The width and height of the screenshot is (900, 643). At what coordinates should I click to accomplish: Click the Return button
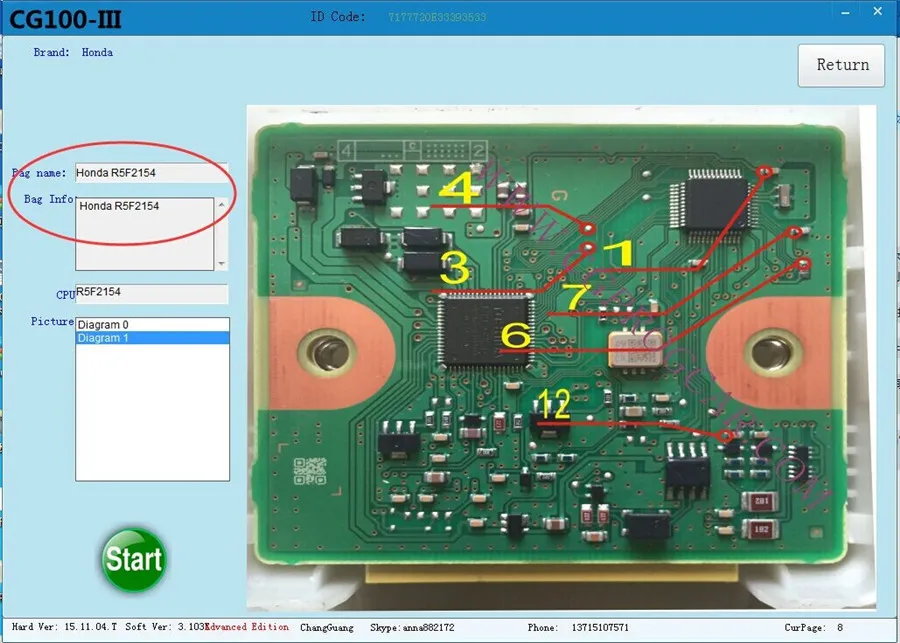(x=841, y=65)
